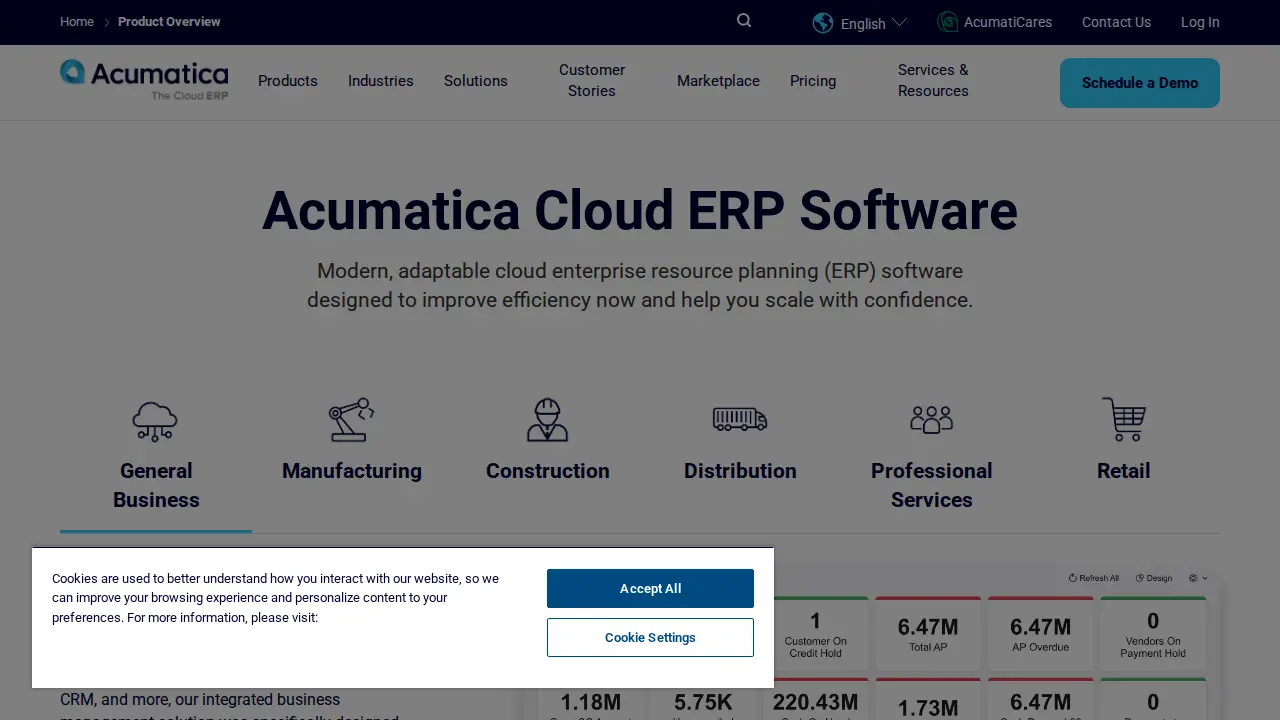Go to Home breadcrumb
The width and height of the screenshot is (1280, 720).
[x=77, y=22]
